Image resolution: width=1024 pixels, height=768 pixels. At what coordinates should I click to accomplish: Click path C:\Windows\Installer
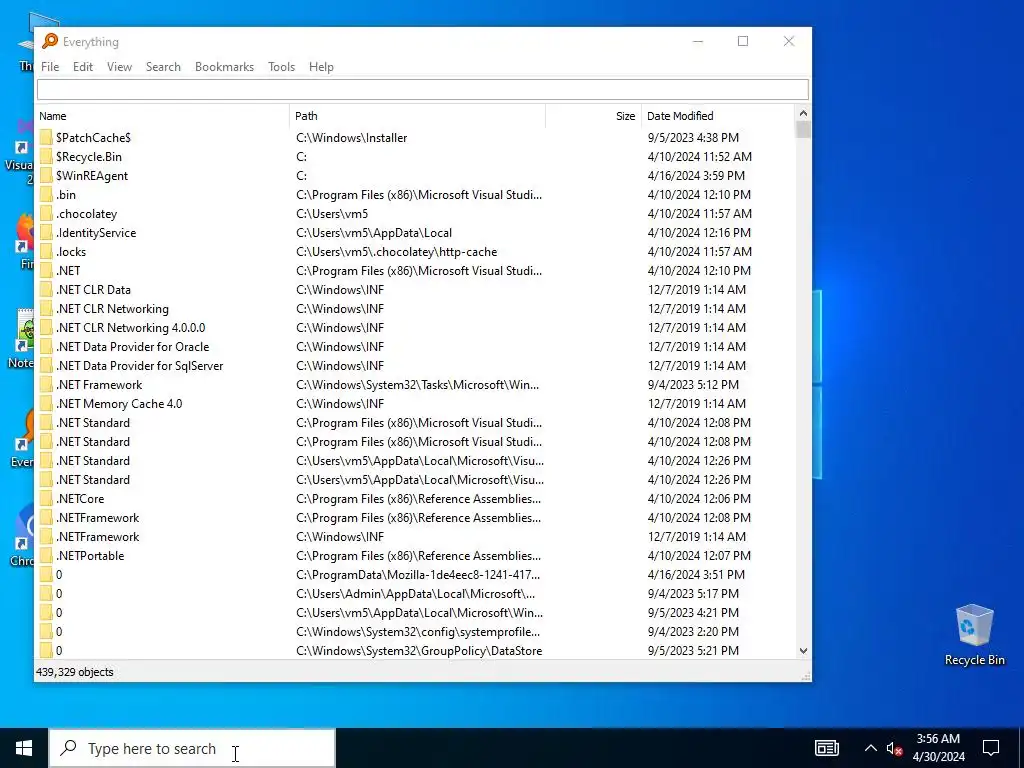pyautogui.click(x=351, y=138)
